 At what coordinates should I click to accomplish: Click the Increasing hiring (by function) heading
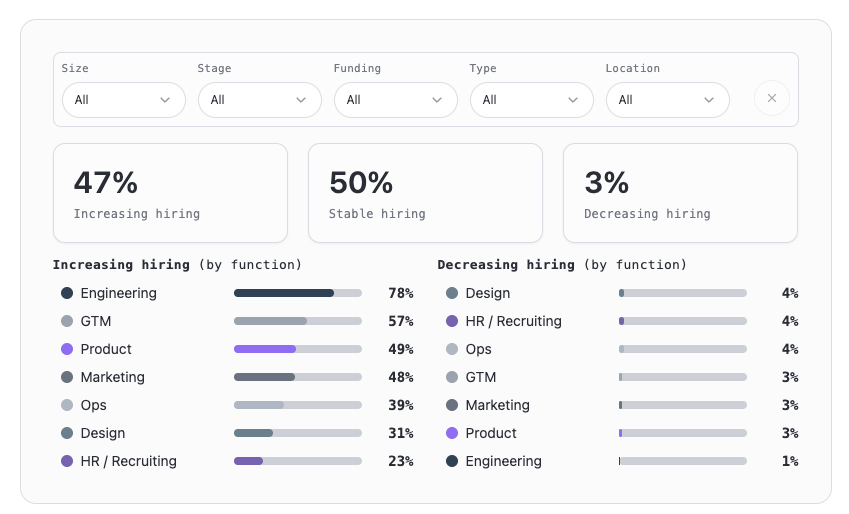(x=177, y=265)
